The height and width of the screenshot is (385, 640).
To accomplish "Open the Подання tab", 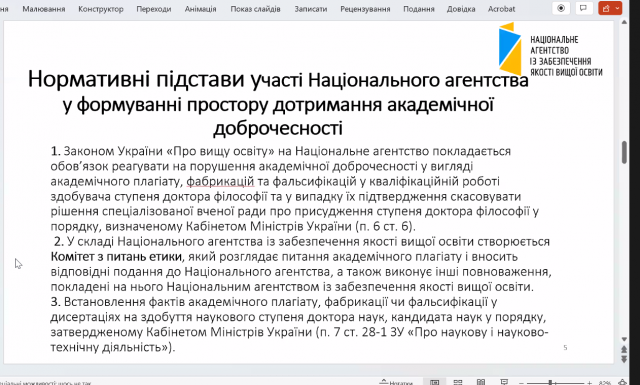I will point(419,9).
